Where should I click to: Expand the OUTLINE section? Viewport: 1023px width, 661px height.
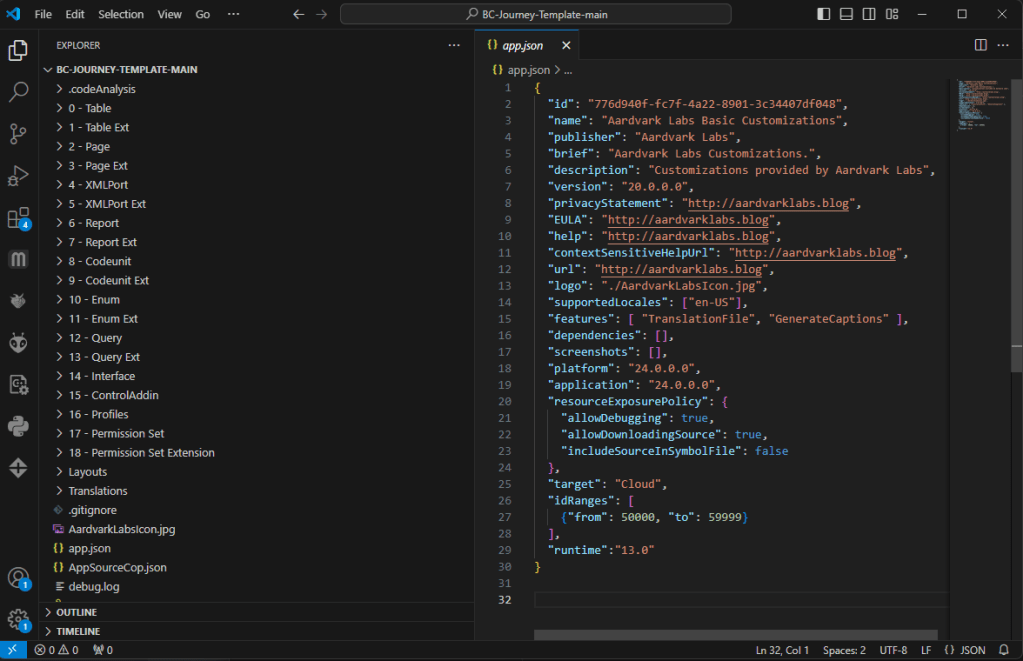[x=76, y=612]
